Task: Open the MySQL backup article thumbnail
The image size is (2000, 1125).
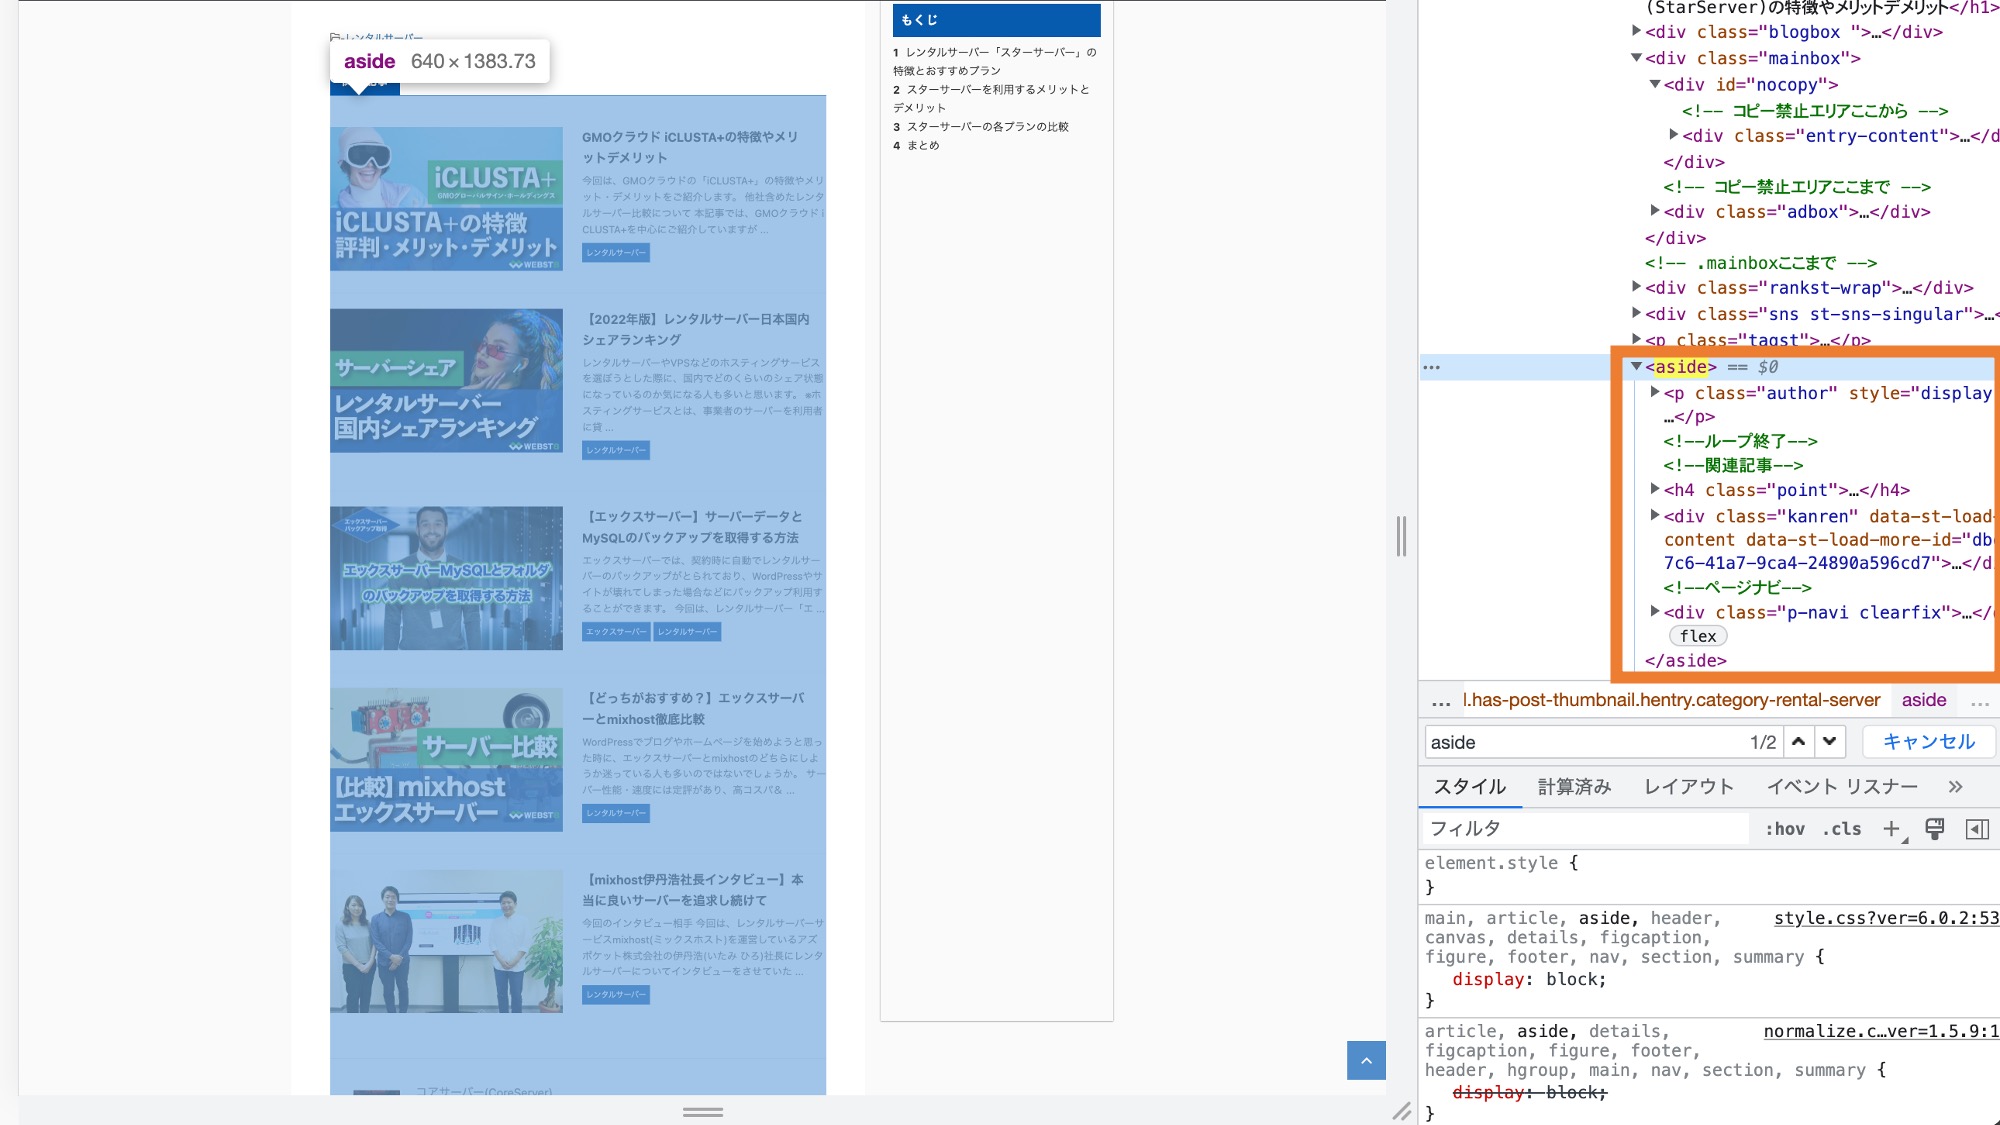Action: (446, 578)
